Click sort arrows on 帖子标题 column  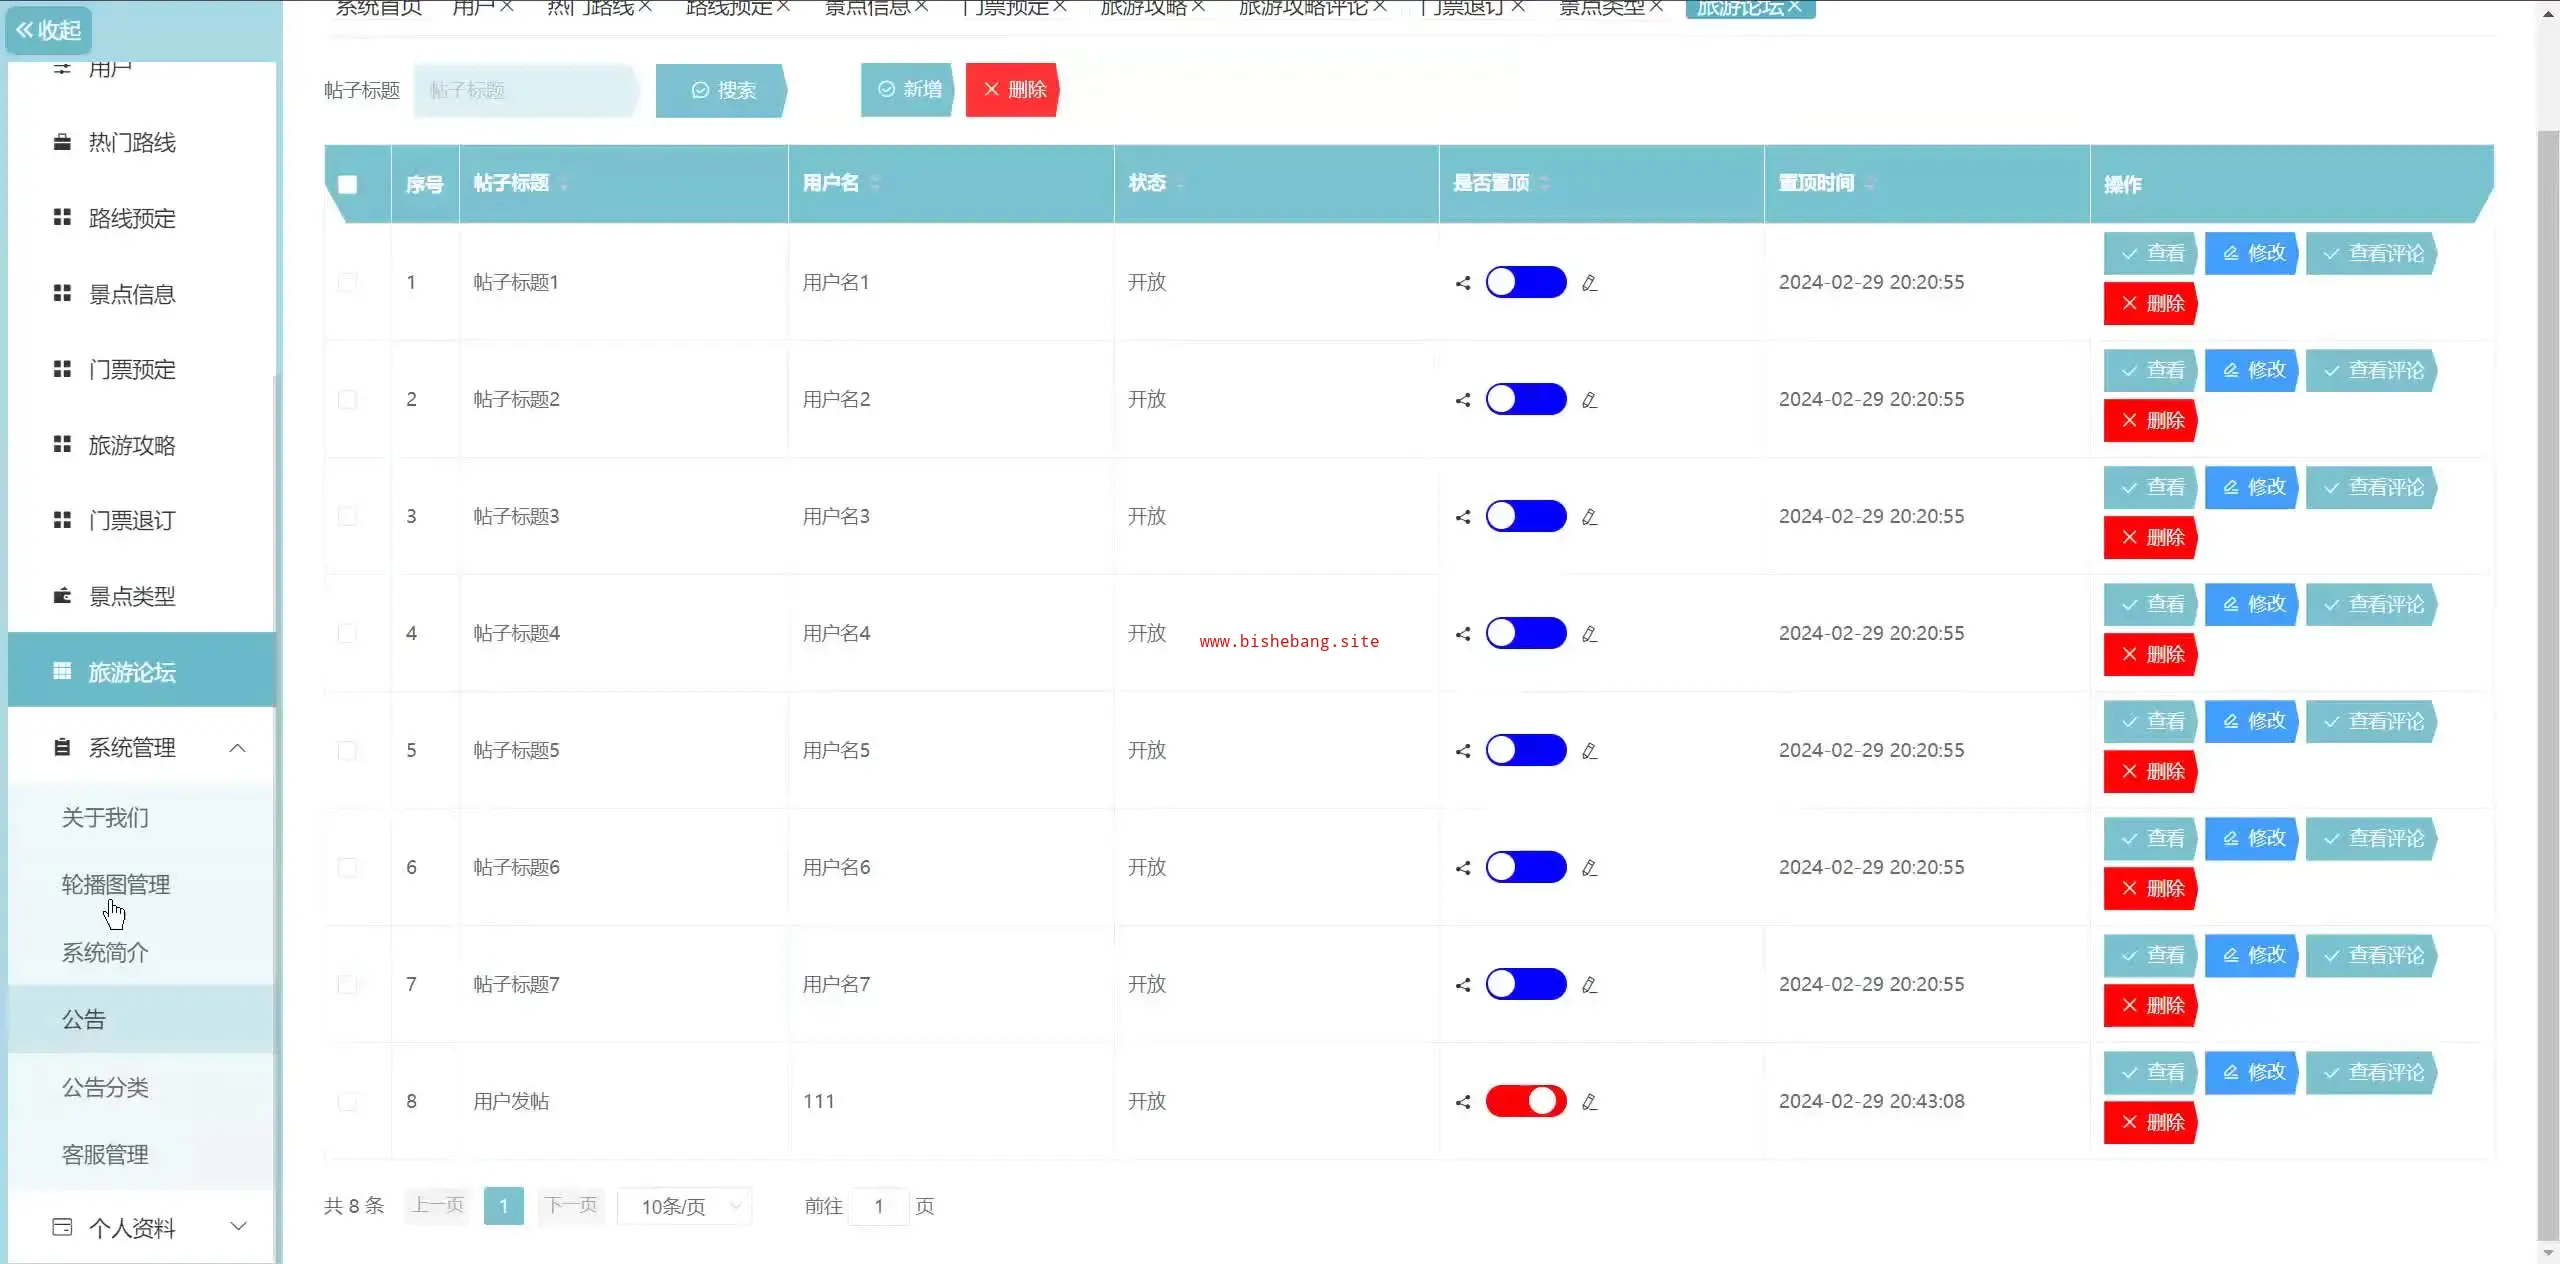click(564, 184)
